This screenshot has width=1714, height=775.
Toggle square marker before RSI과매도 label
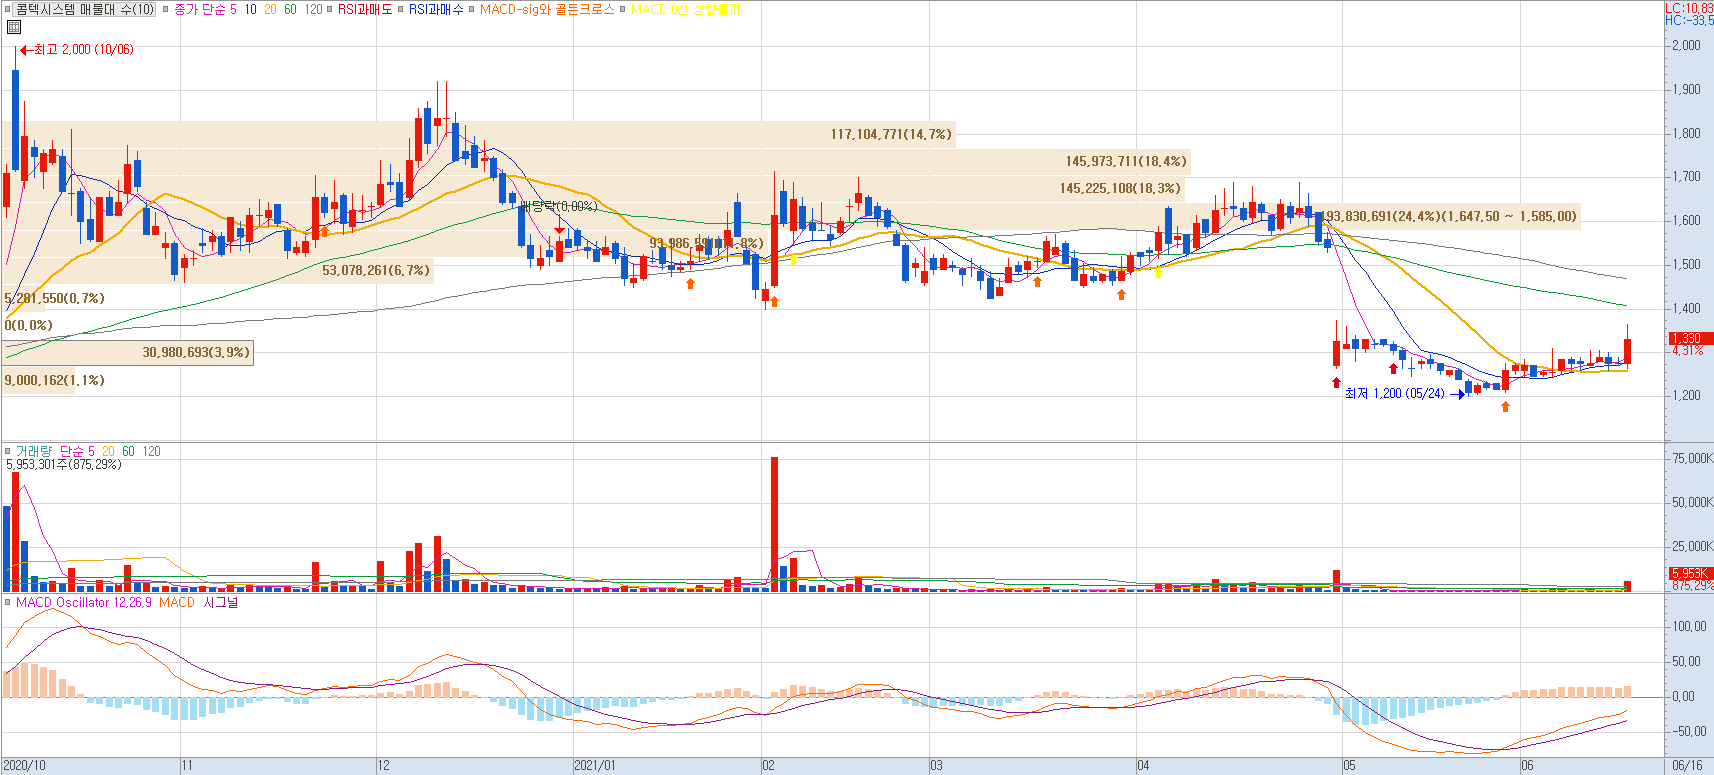pos(330,9)
